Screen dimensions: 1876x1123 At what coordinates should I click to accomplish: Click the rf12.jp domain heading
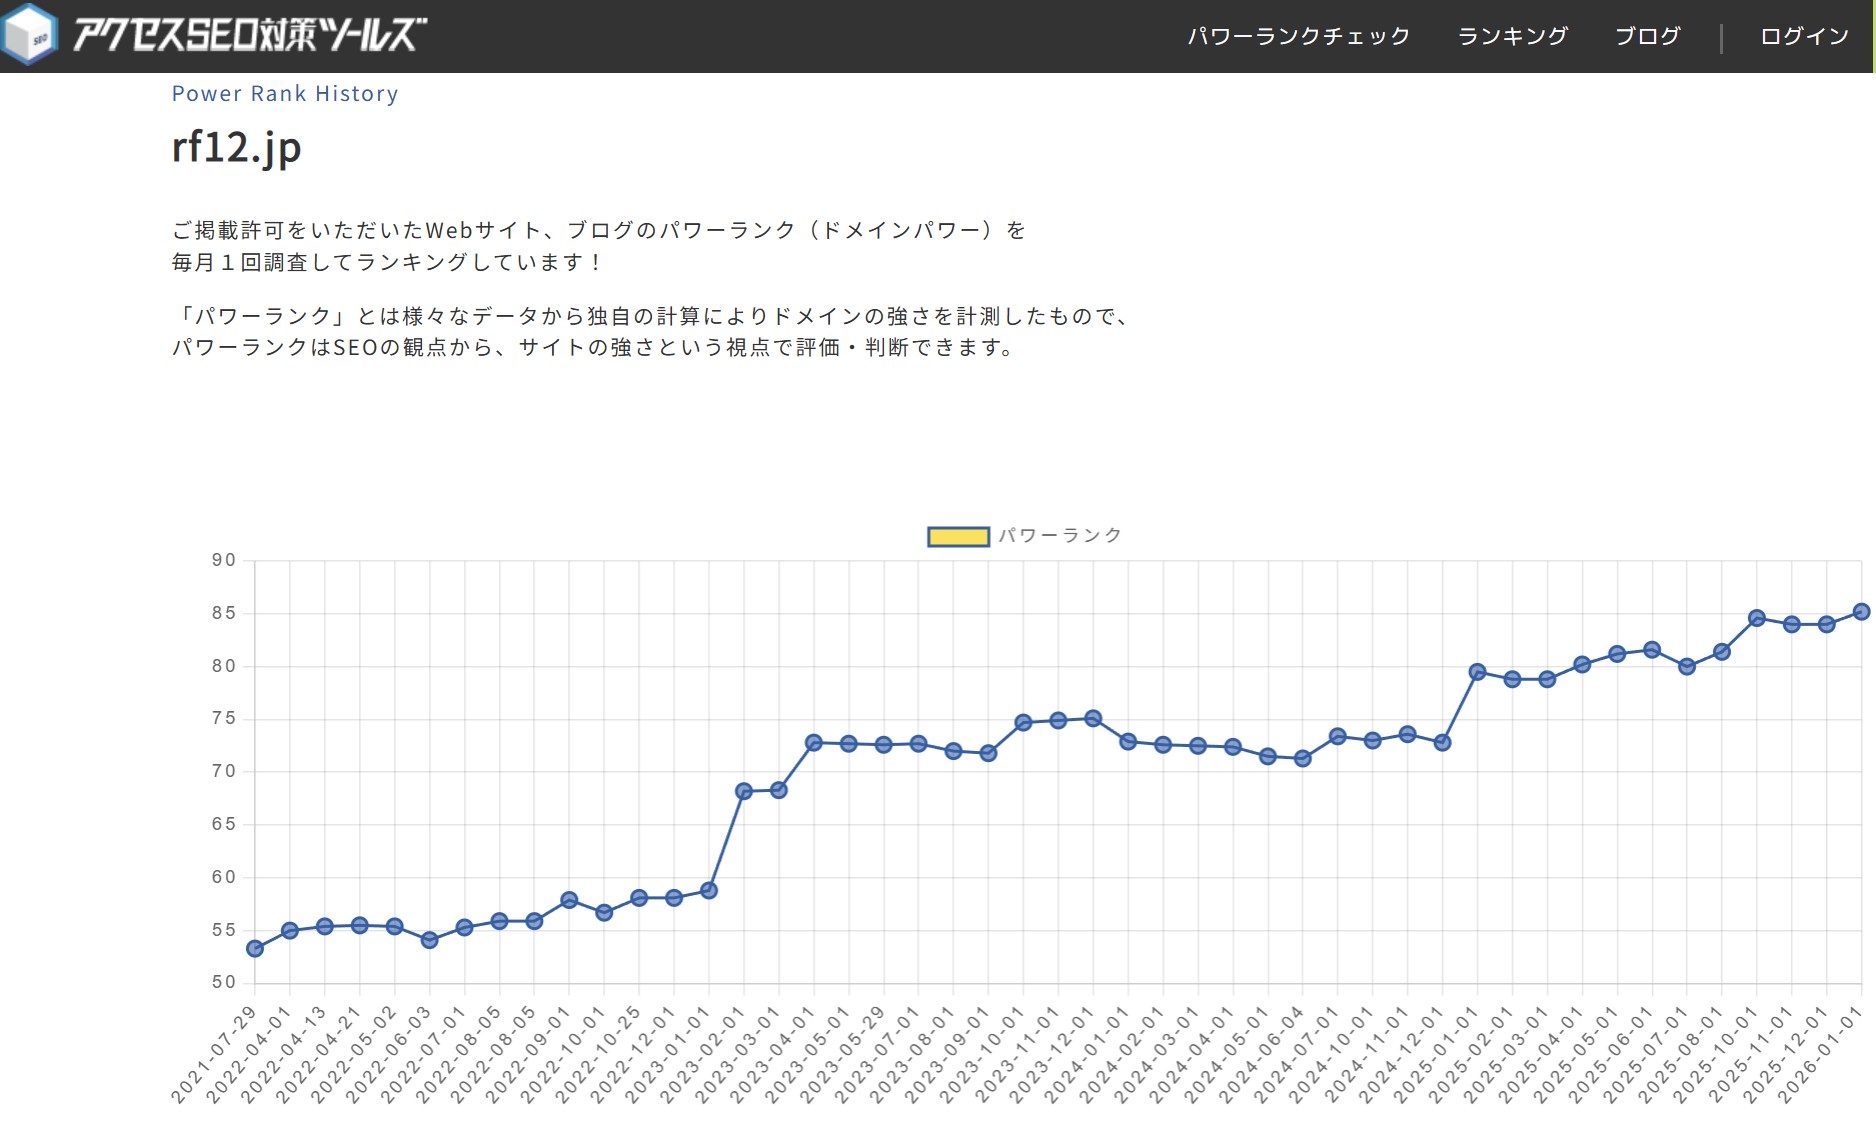237,147
